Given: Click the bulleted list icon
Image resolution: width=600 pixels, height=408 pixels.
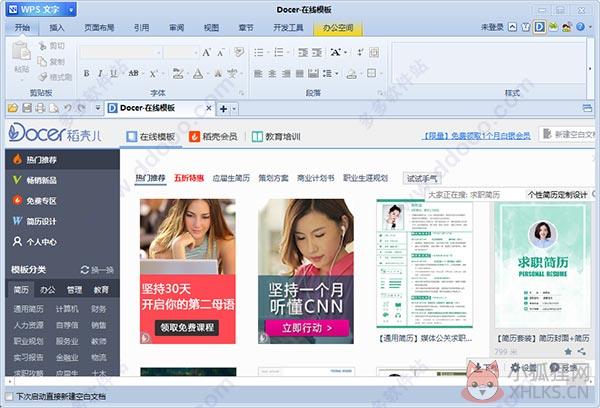Looking at the screenshot, I should [259, 52].
